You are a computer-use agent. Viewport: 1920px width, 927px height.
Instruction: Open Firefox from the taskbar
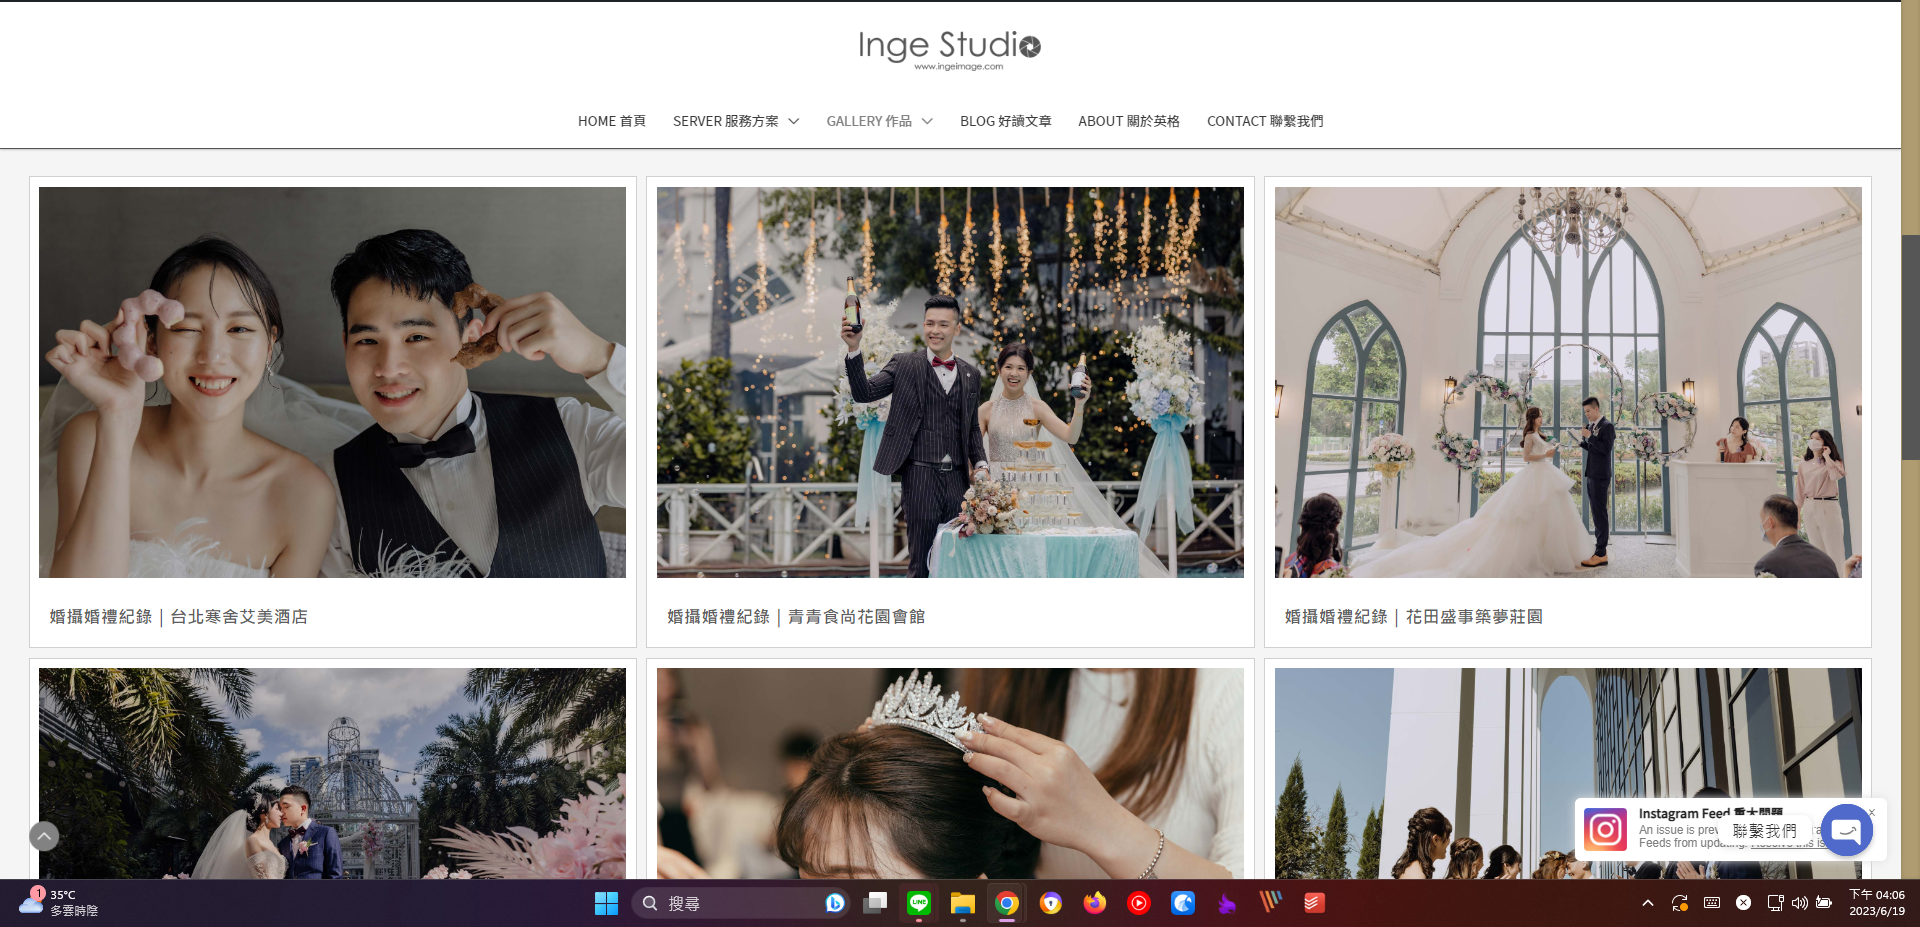tap(1095, 903)
